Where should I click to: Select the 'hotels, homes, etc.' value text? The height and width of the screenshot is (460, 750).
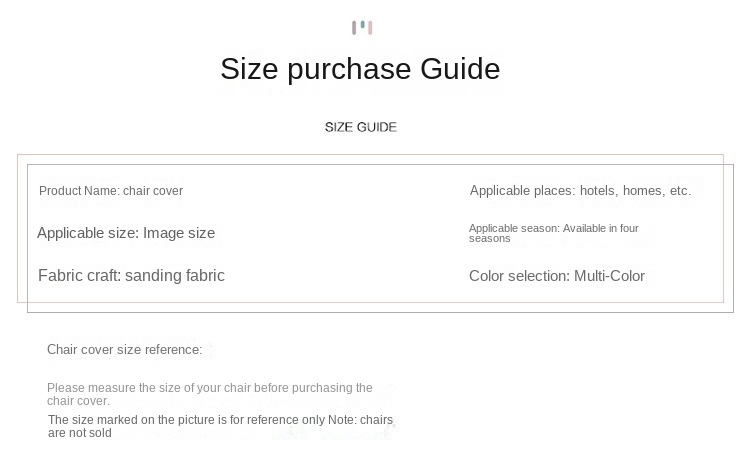coord(635,191)
